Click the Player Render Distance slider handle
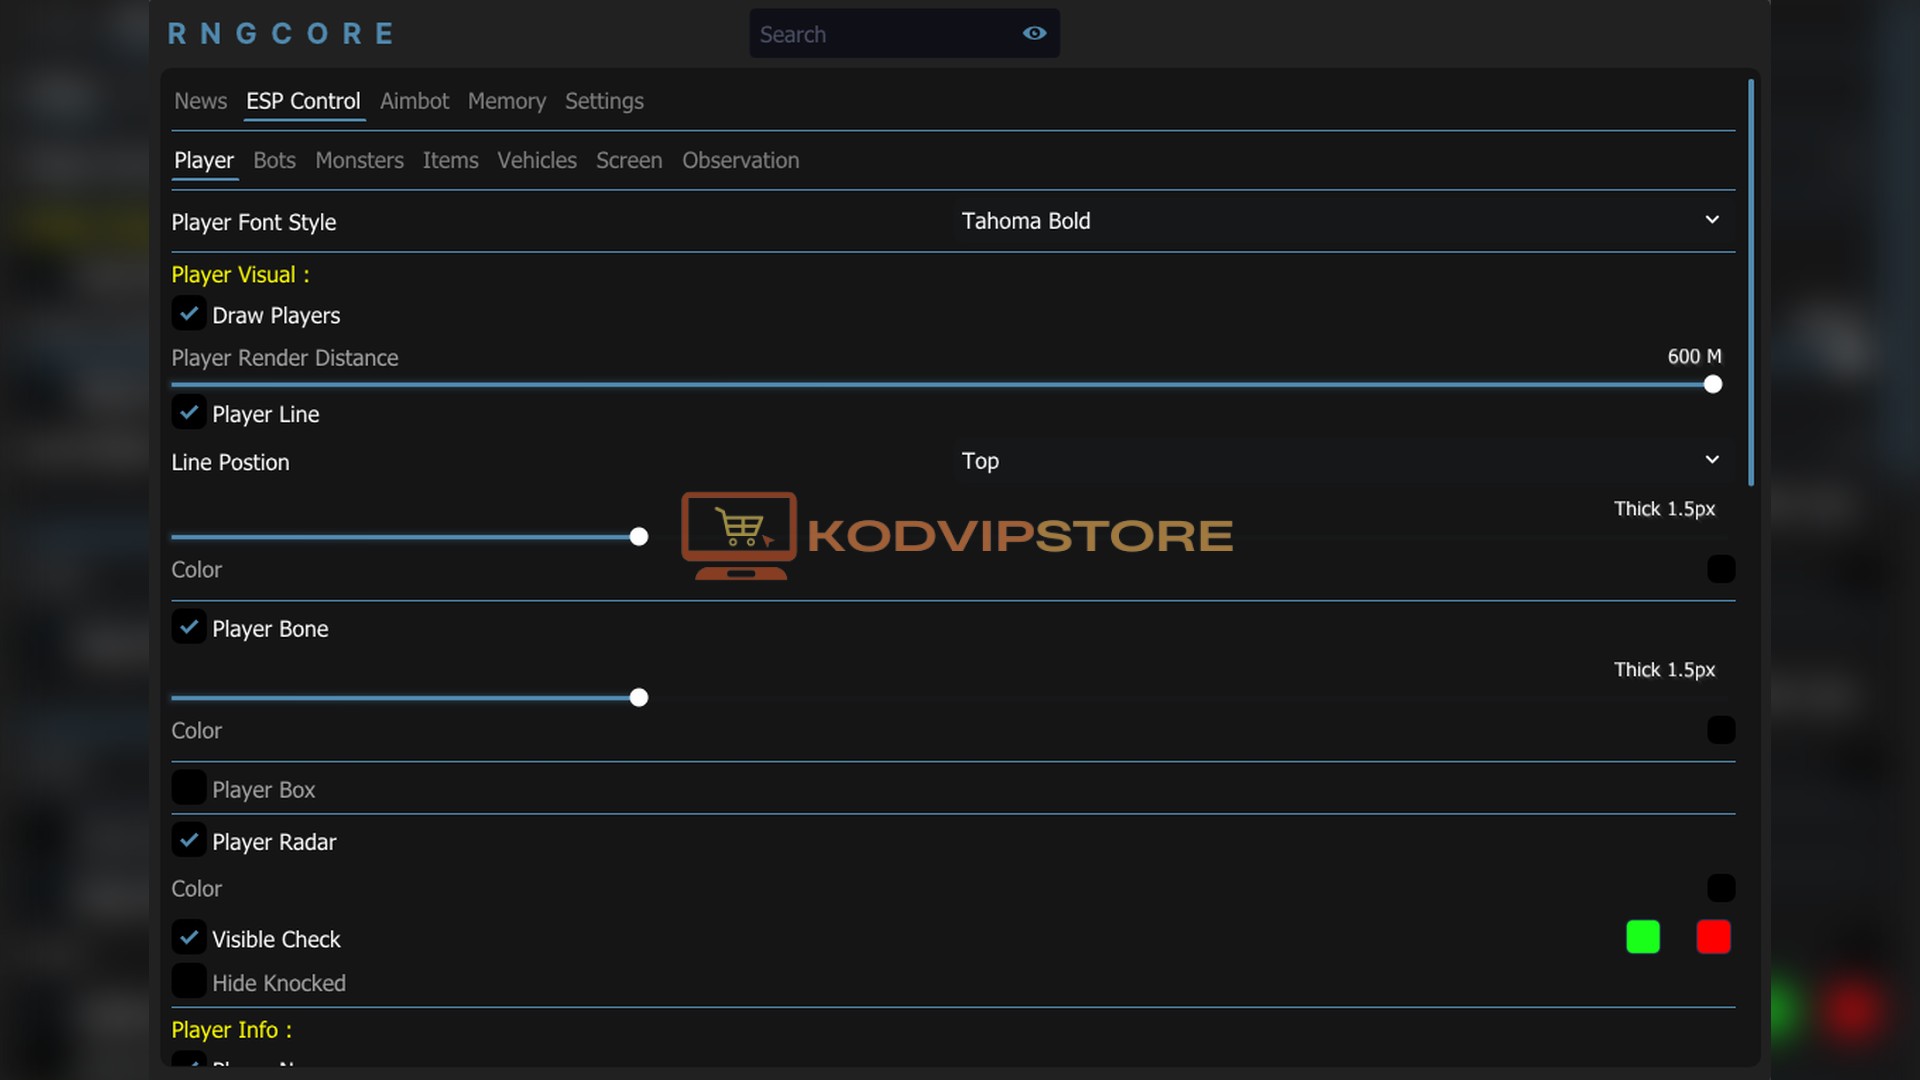Viewport: 1920px width, 1080px height. [x=1712, y=384]
